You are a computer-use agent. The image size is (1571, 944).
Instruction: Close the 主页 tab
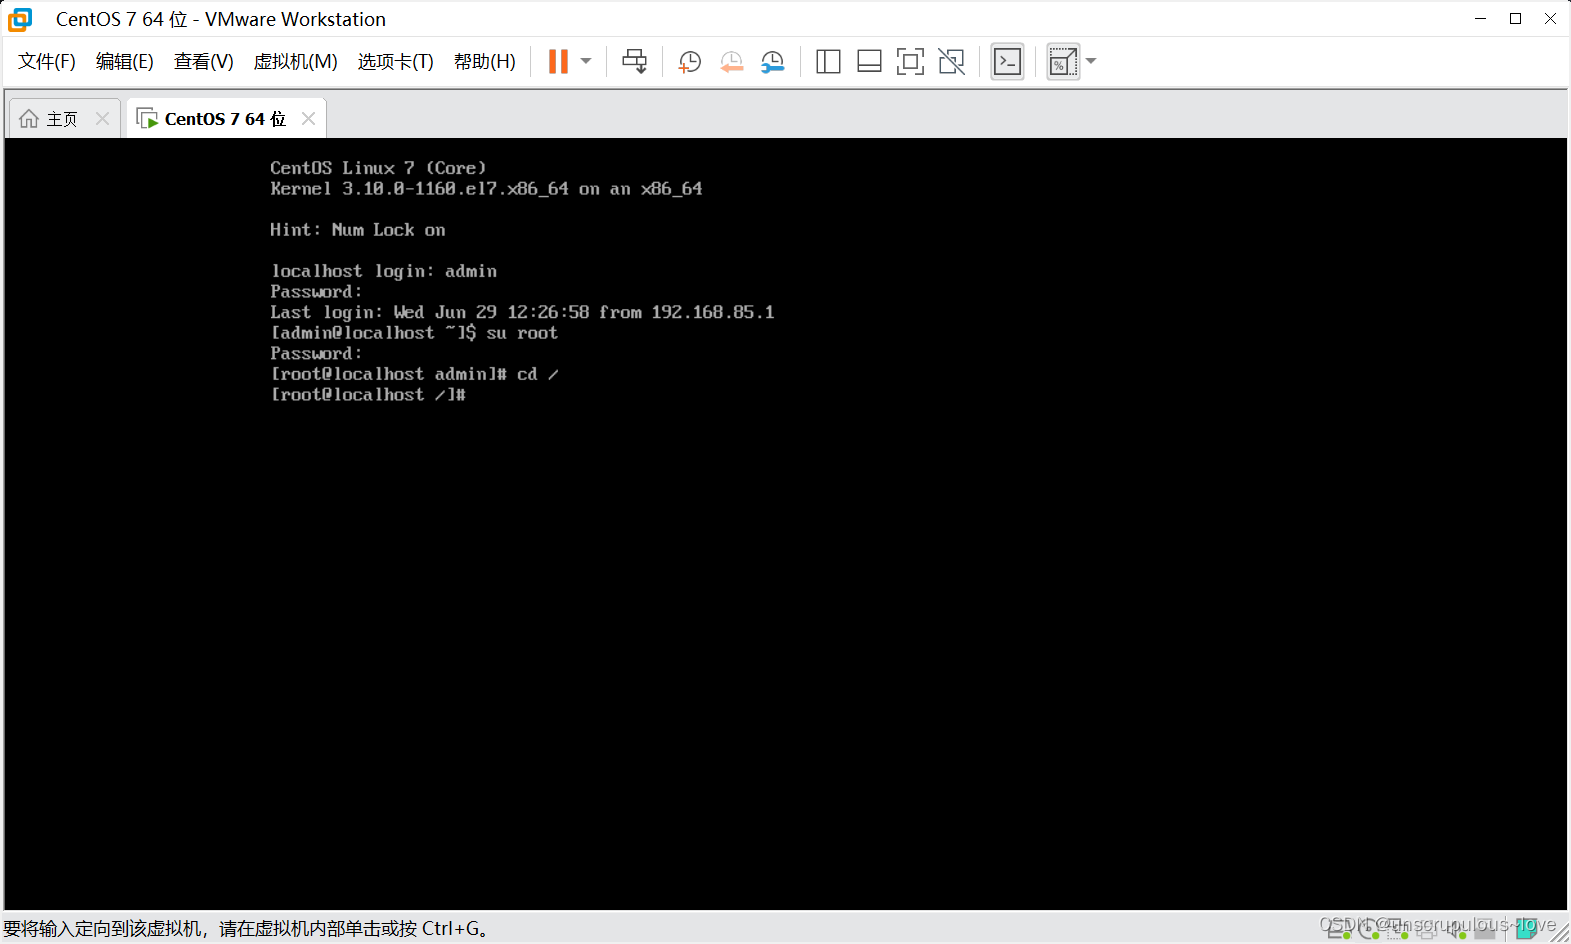click(102, 119)
